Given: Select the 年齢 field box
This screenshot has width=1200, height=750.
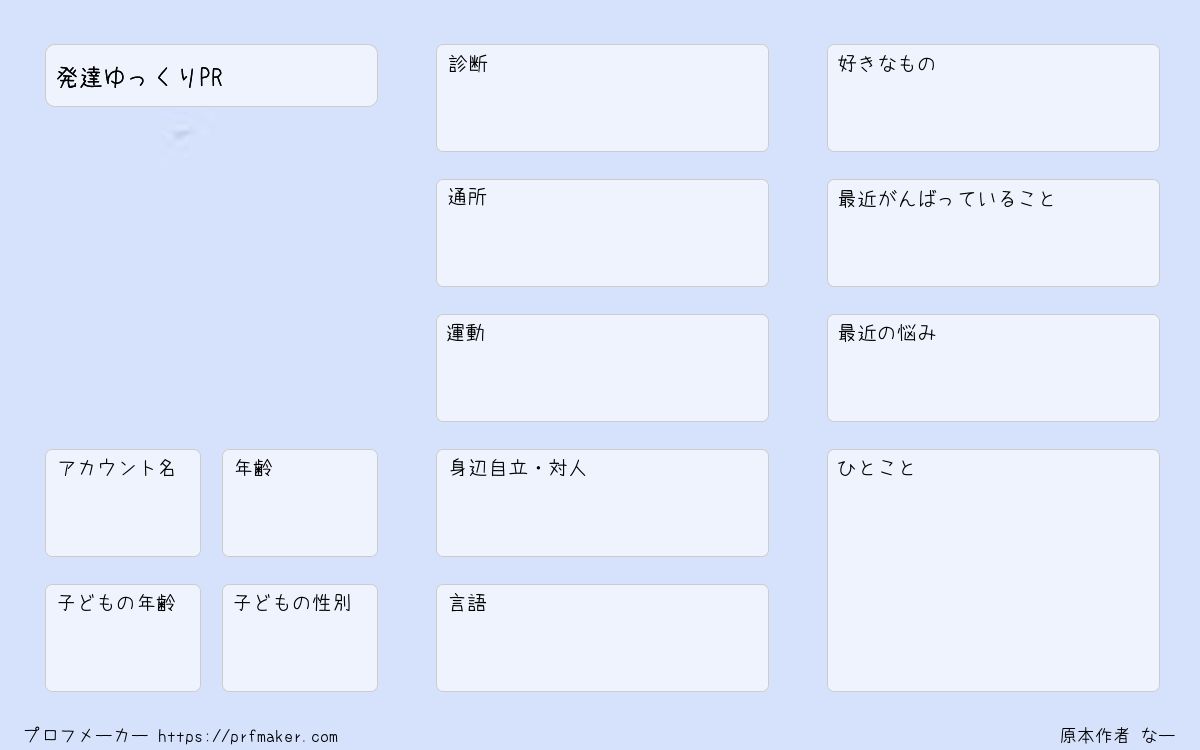Looking at the screenshot, I should click(x=300, y=503).
